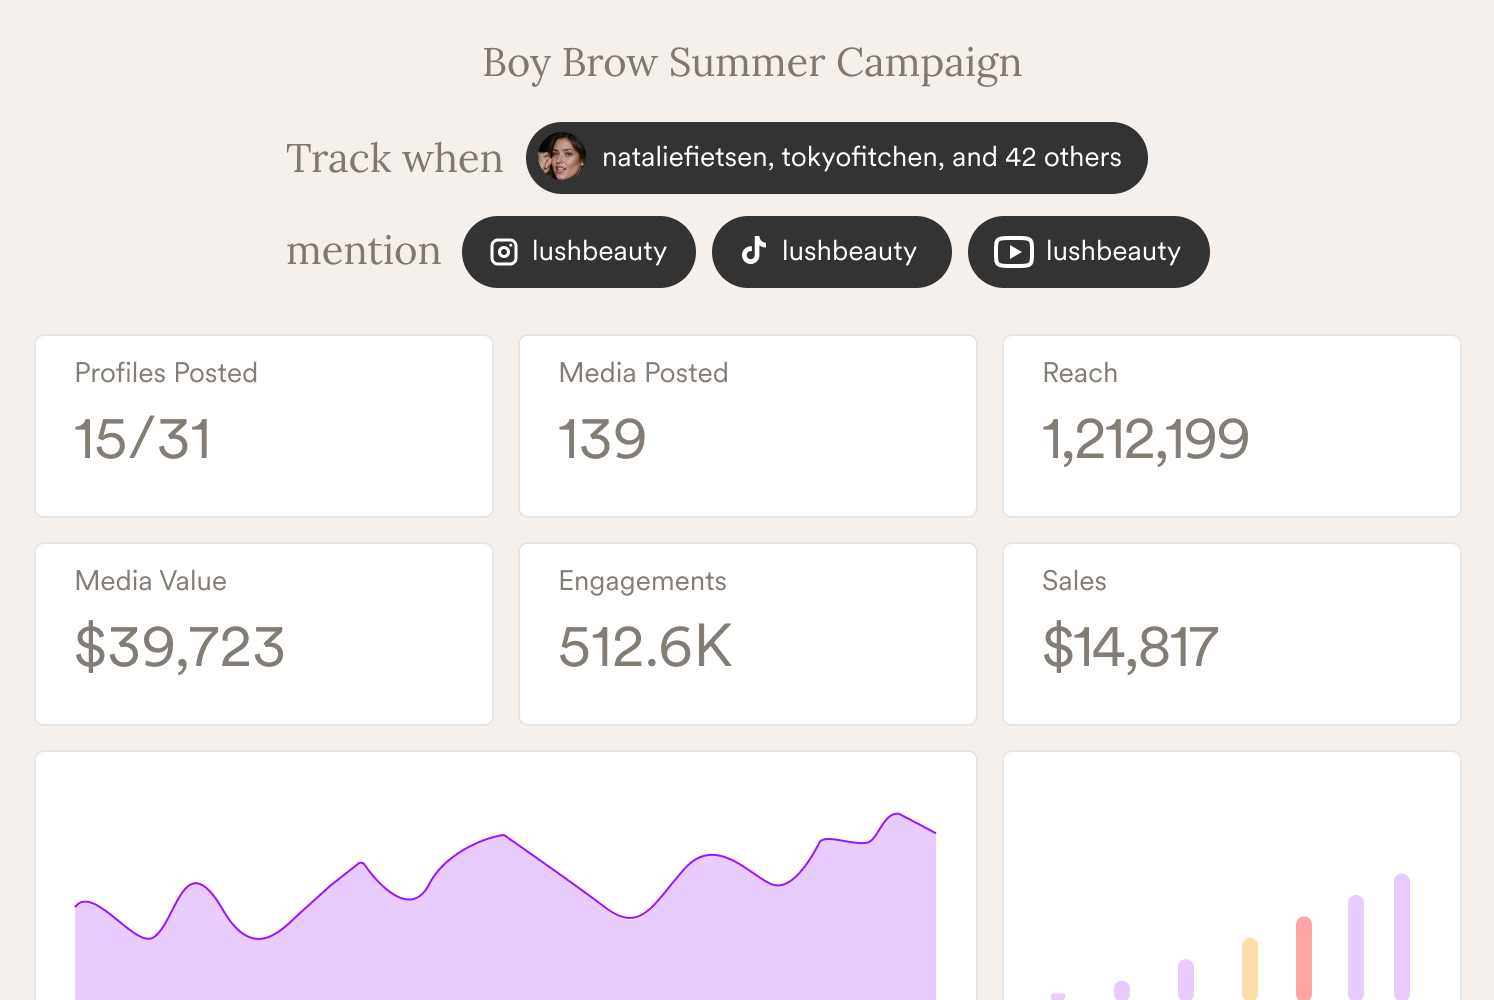Open the Engagements card

[x=748, y=634]
